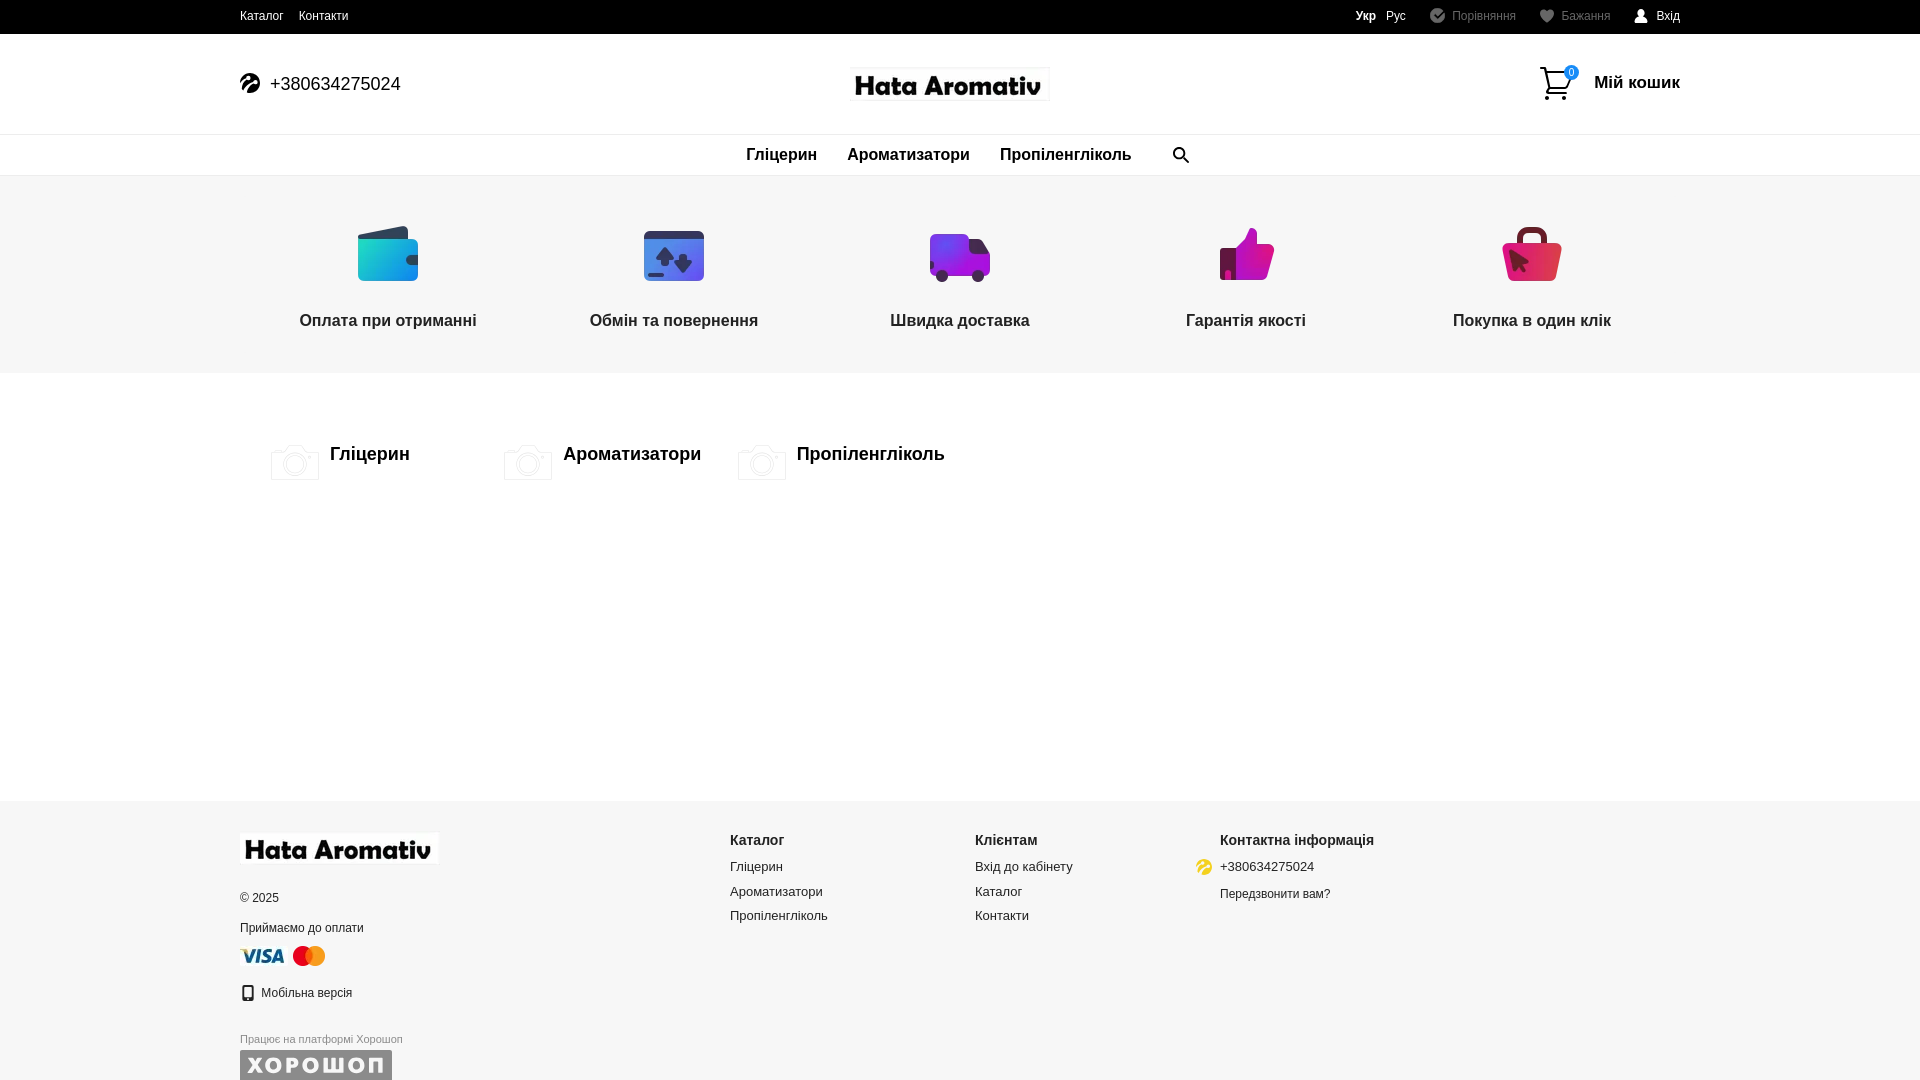Click the Пропіленгліколь category placeholder image
Screen dimensions: 1920x1080
coord(762,462)
